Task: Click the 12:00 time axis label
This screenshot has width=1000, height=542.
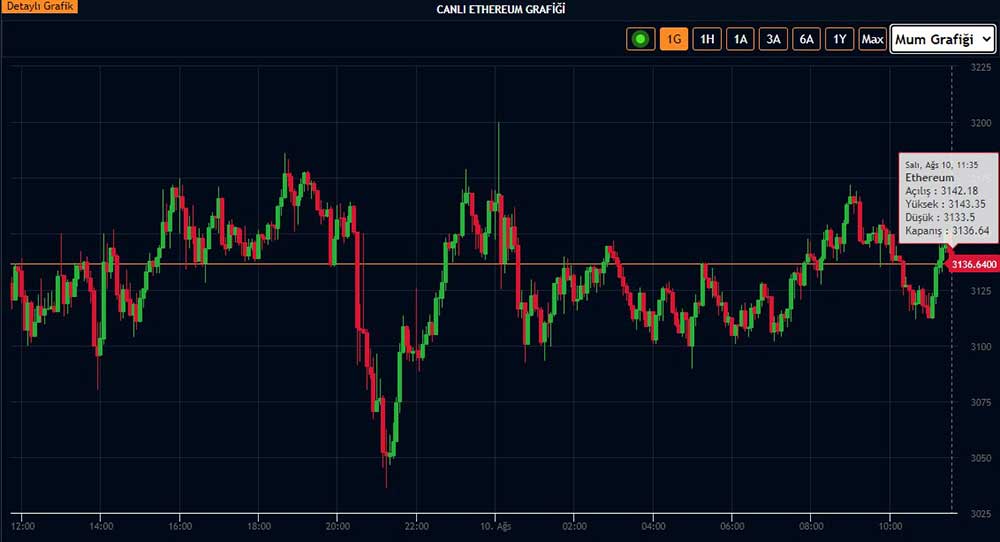Action: (23, 527)
